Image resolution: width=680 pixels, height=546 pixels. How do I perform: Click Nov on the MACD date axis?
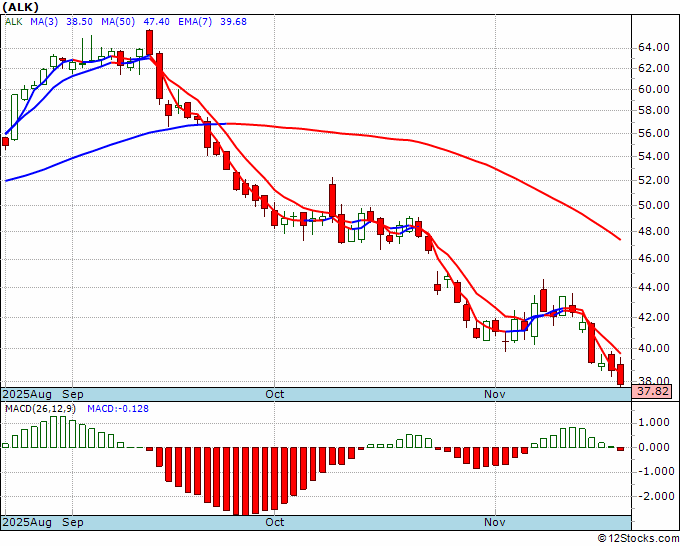coord(495,522)
